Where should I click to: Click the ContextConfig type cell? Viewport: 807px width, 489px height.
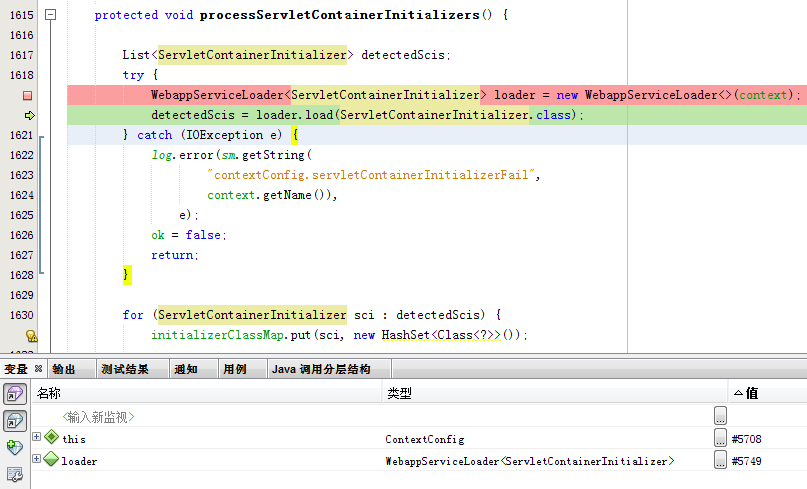[425, 439]
